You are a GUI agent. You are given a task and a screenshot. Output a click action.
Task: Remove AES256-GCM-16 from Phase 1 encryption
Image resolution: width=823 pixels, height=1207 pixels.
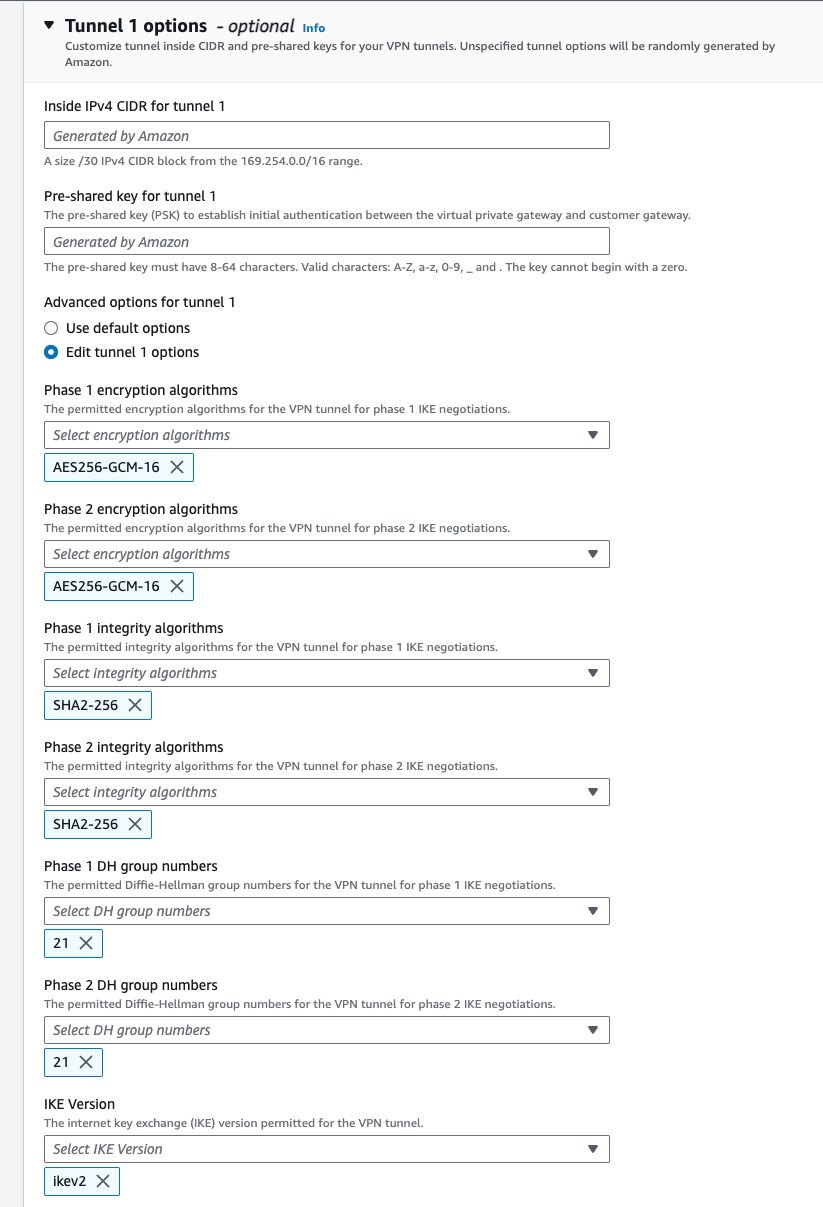pyautogui.click(x=177, y=467)
